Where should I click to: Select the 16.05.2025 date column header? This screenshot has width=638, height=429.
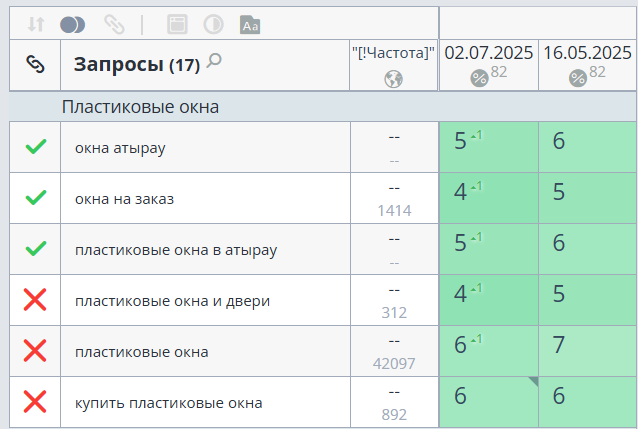[588, 65]
